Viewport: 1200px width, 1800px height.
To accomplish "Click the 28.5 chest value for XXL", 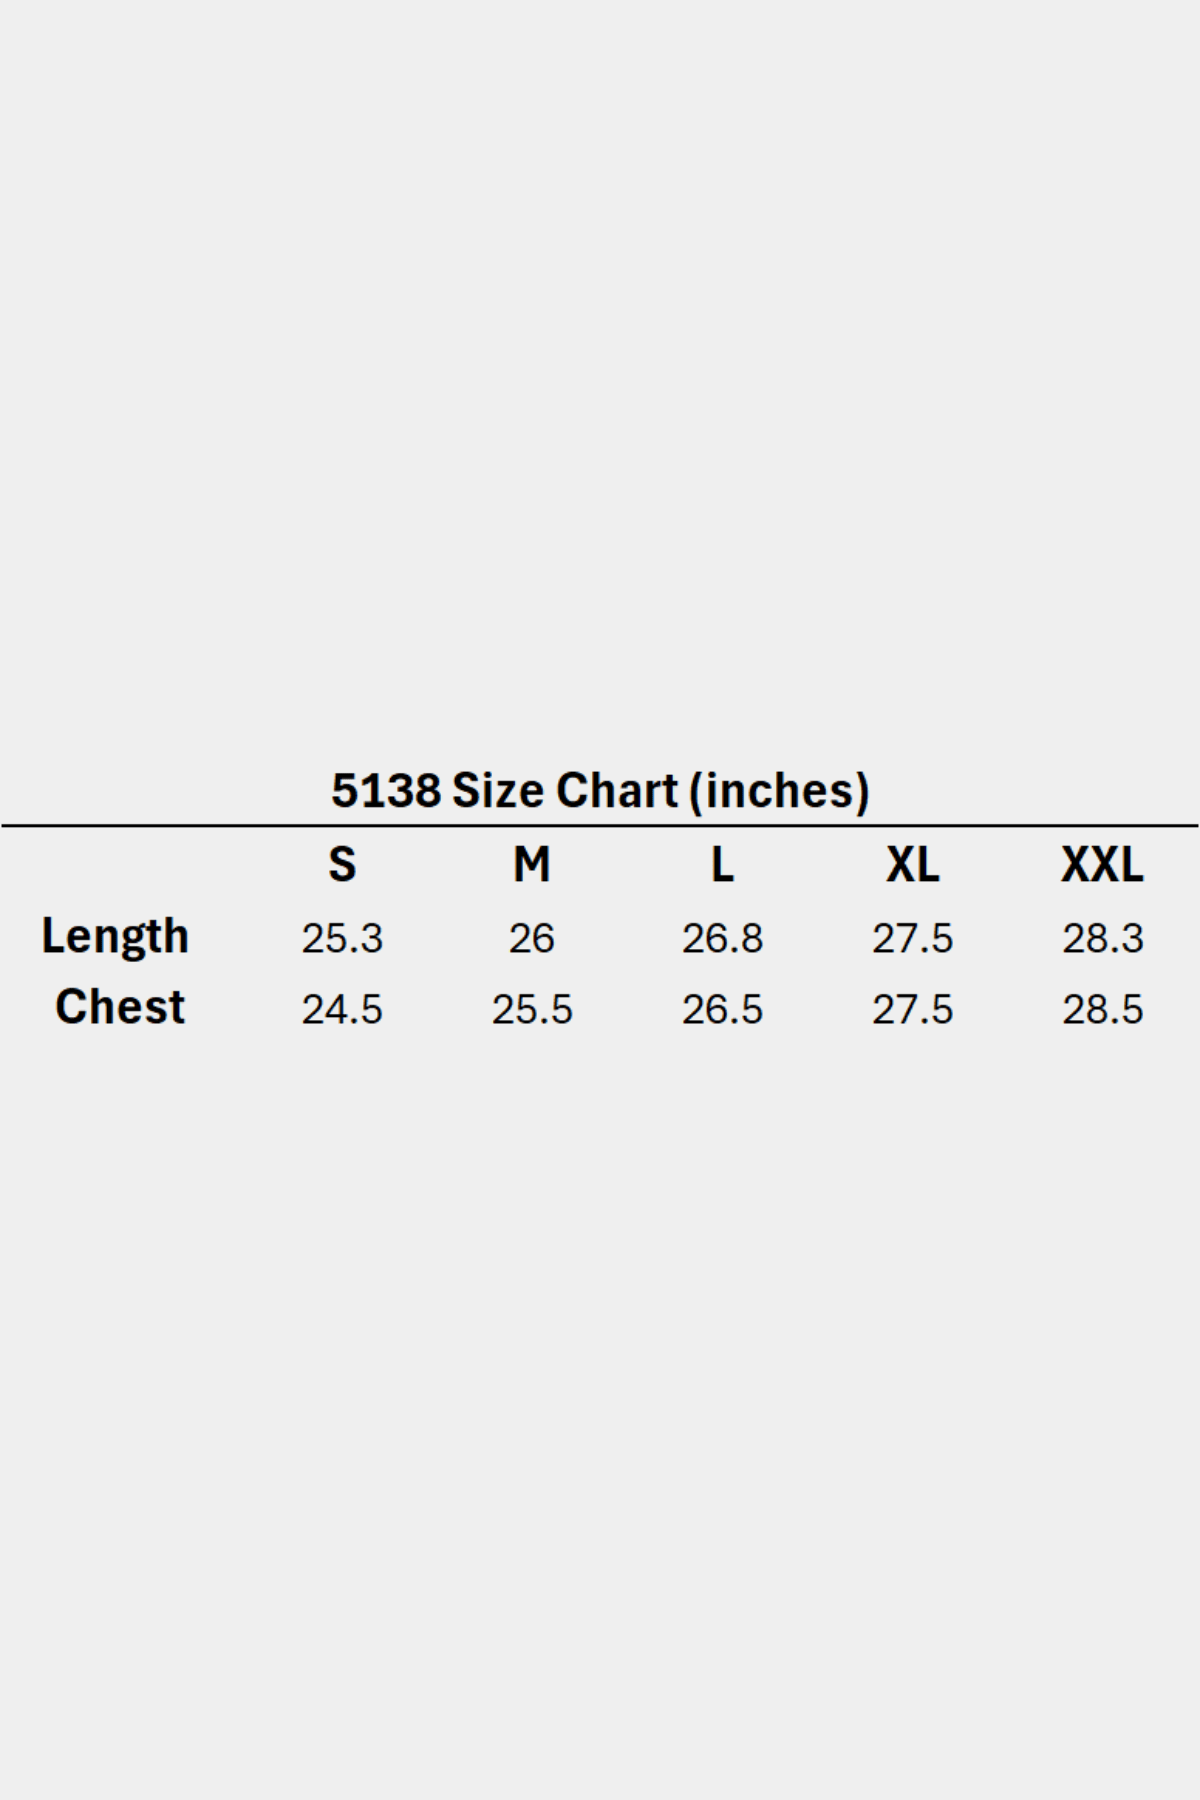I will click(x=1102, y=1010).
